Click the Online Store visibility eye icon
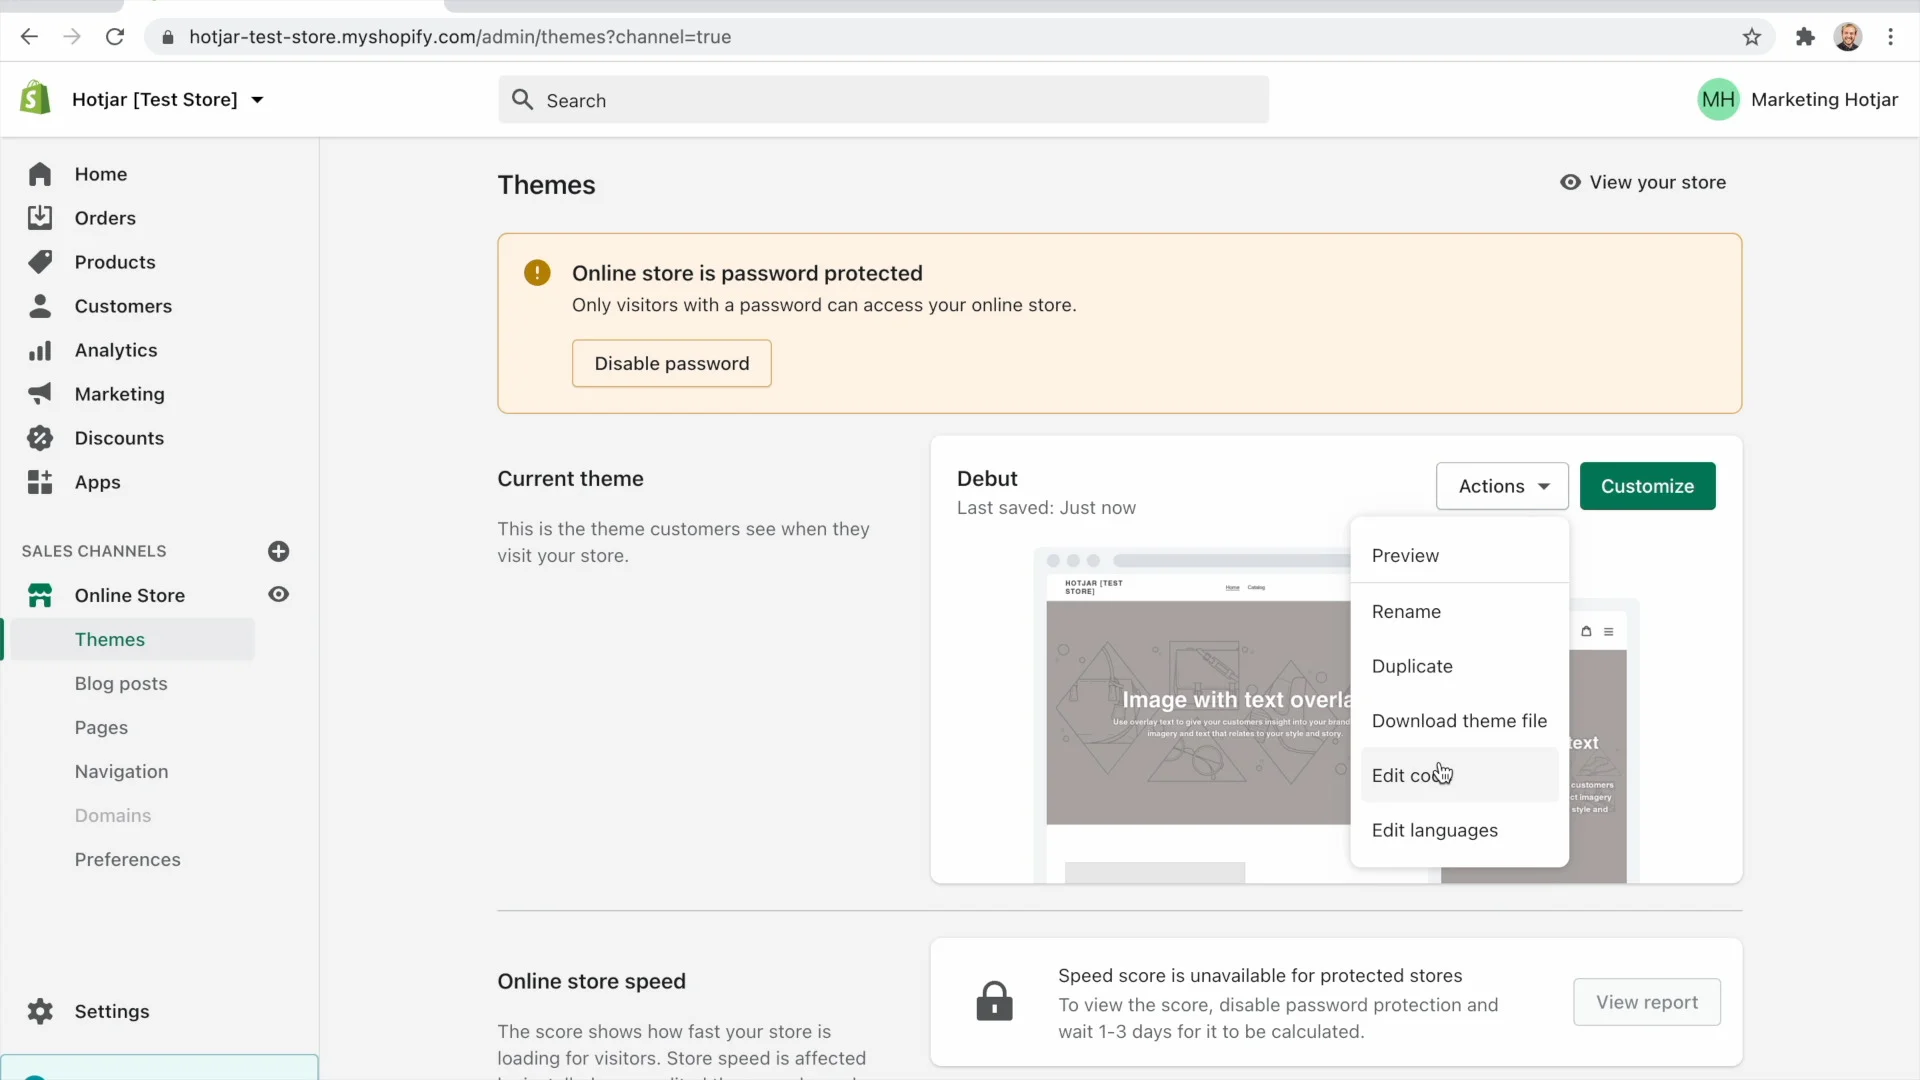The width and height of the screenshot is (1920, 1080). tap(278, 595)
